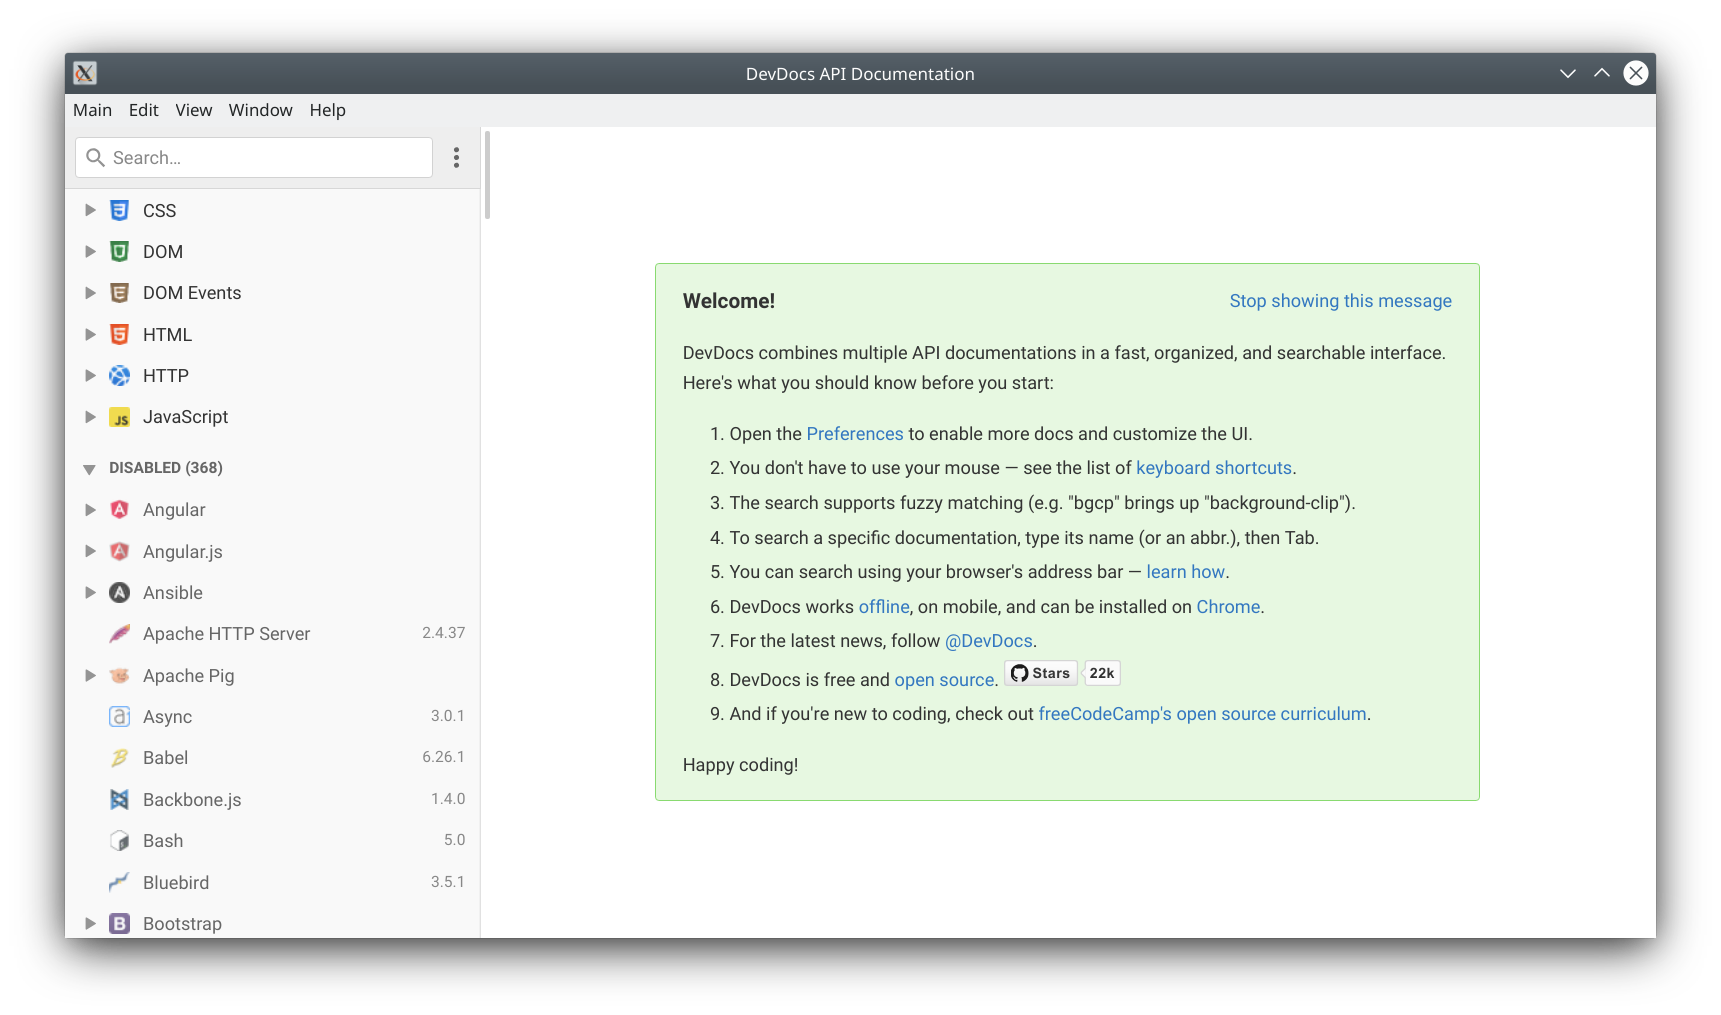Follow the learn how link

tap(1185, 572)
